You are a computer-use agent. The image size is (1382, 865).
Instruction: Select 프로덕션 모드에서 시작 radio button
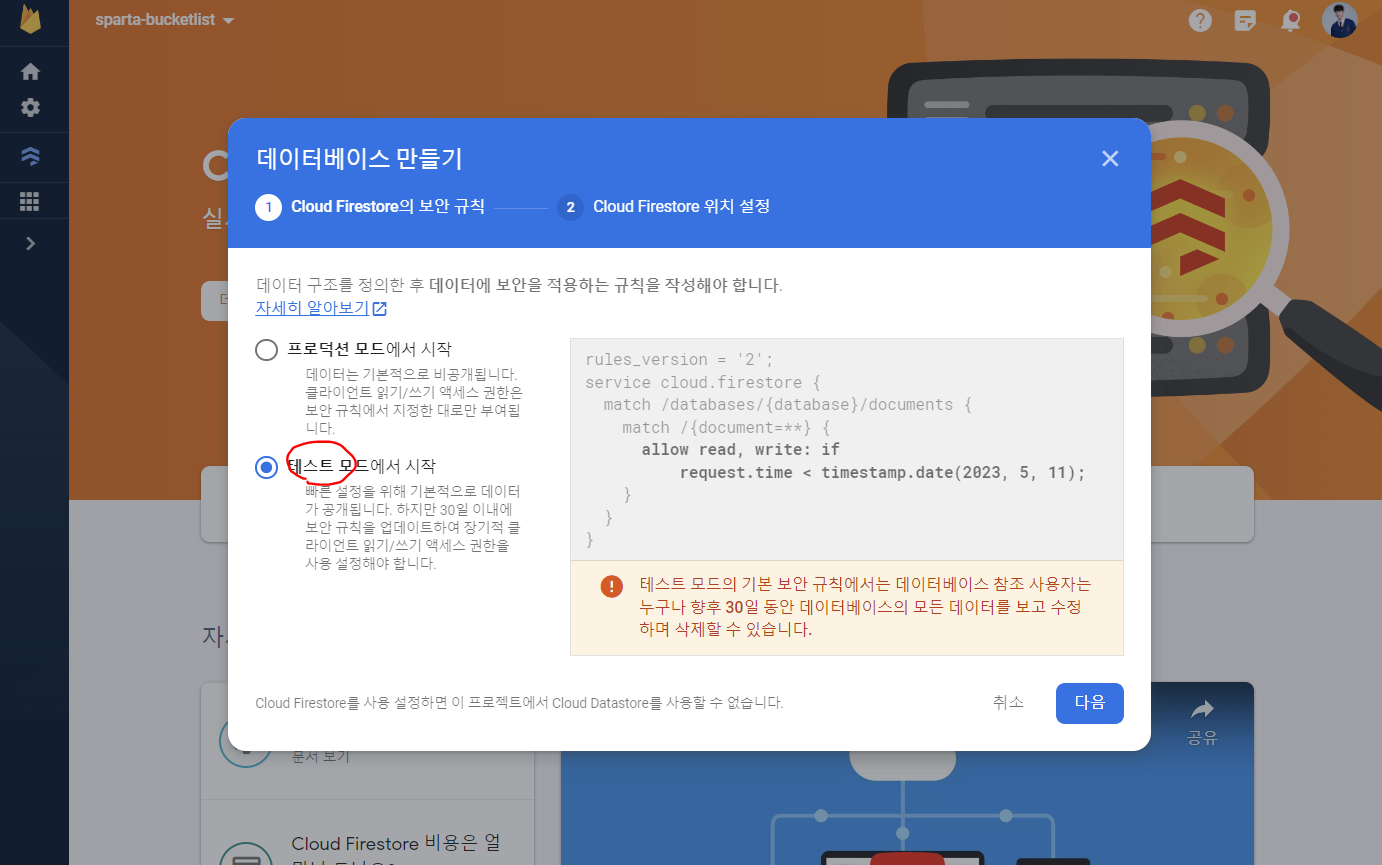tap(266, 350)
